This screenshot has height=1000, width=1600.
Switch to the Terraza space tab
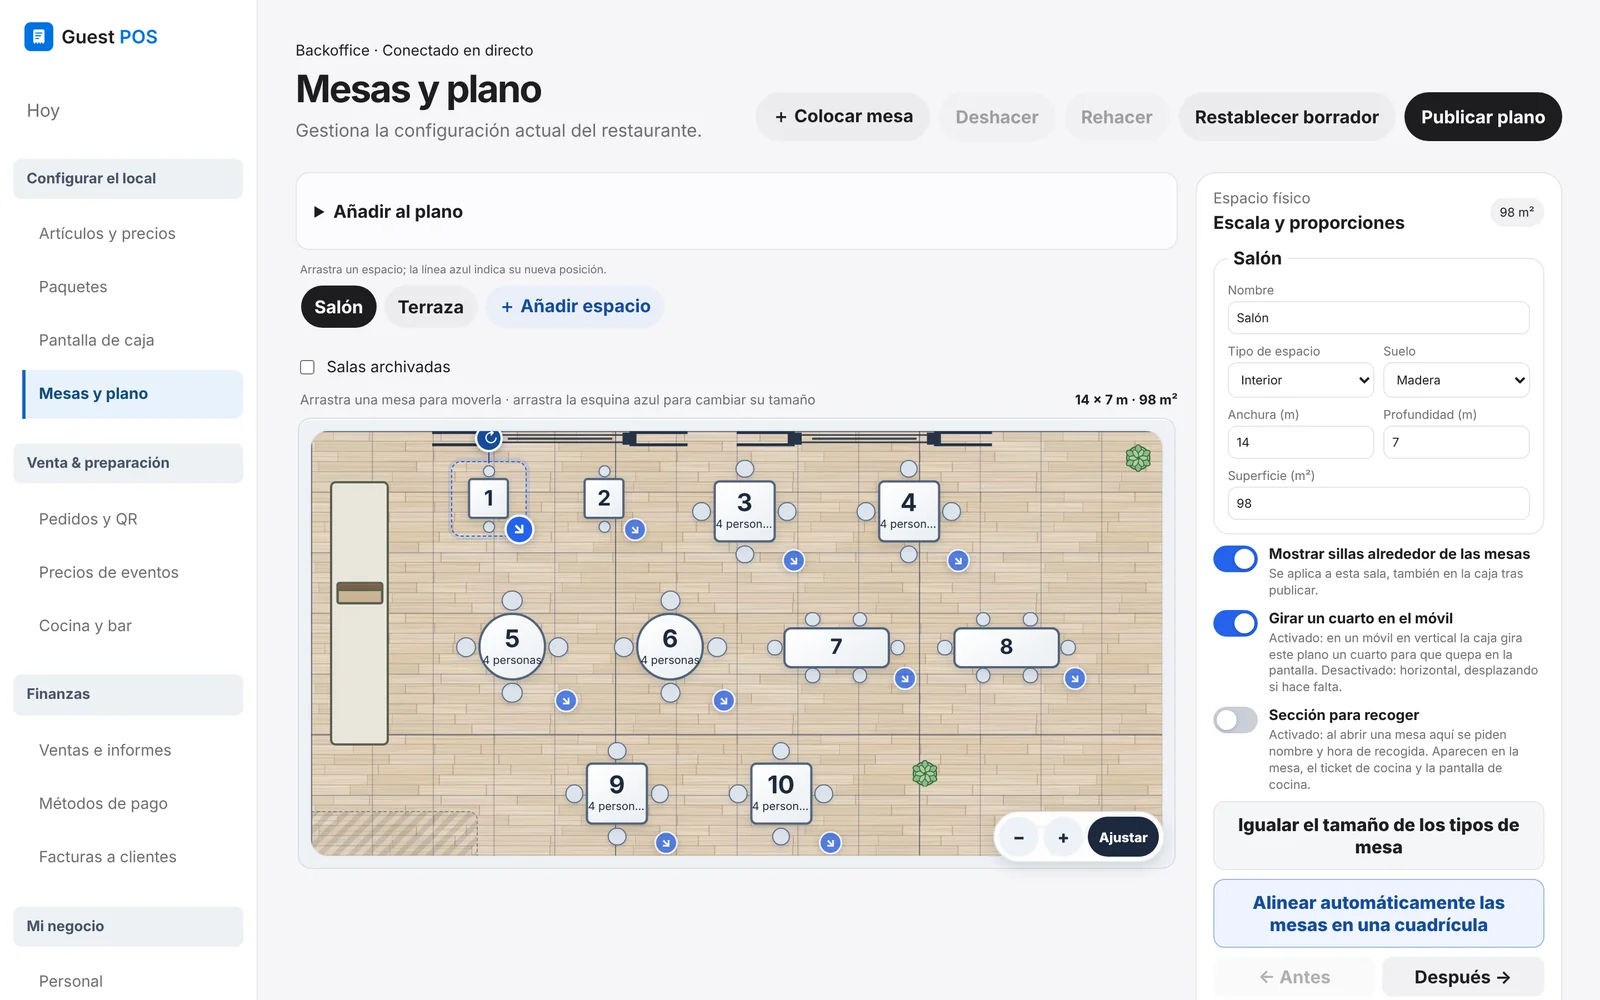pos(431,307)
